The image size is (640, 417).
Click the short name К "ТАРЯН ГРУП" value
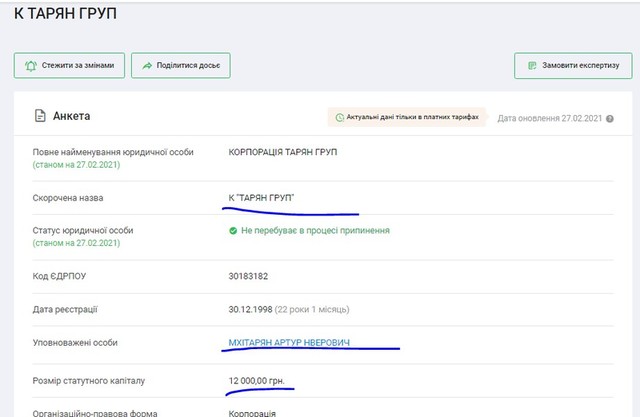pos(268,198)
